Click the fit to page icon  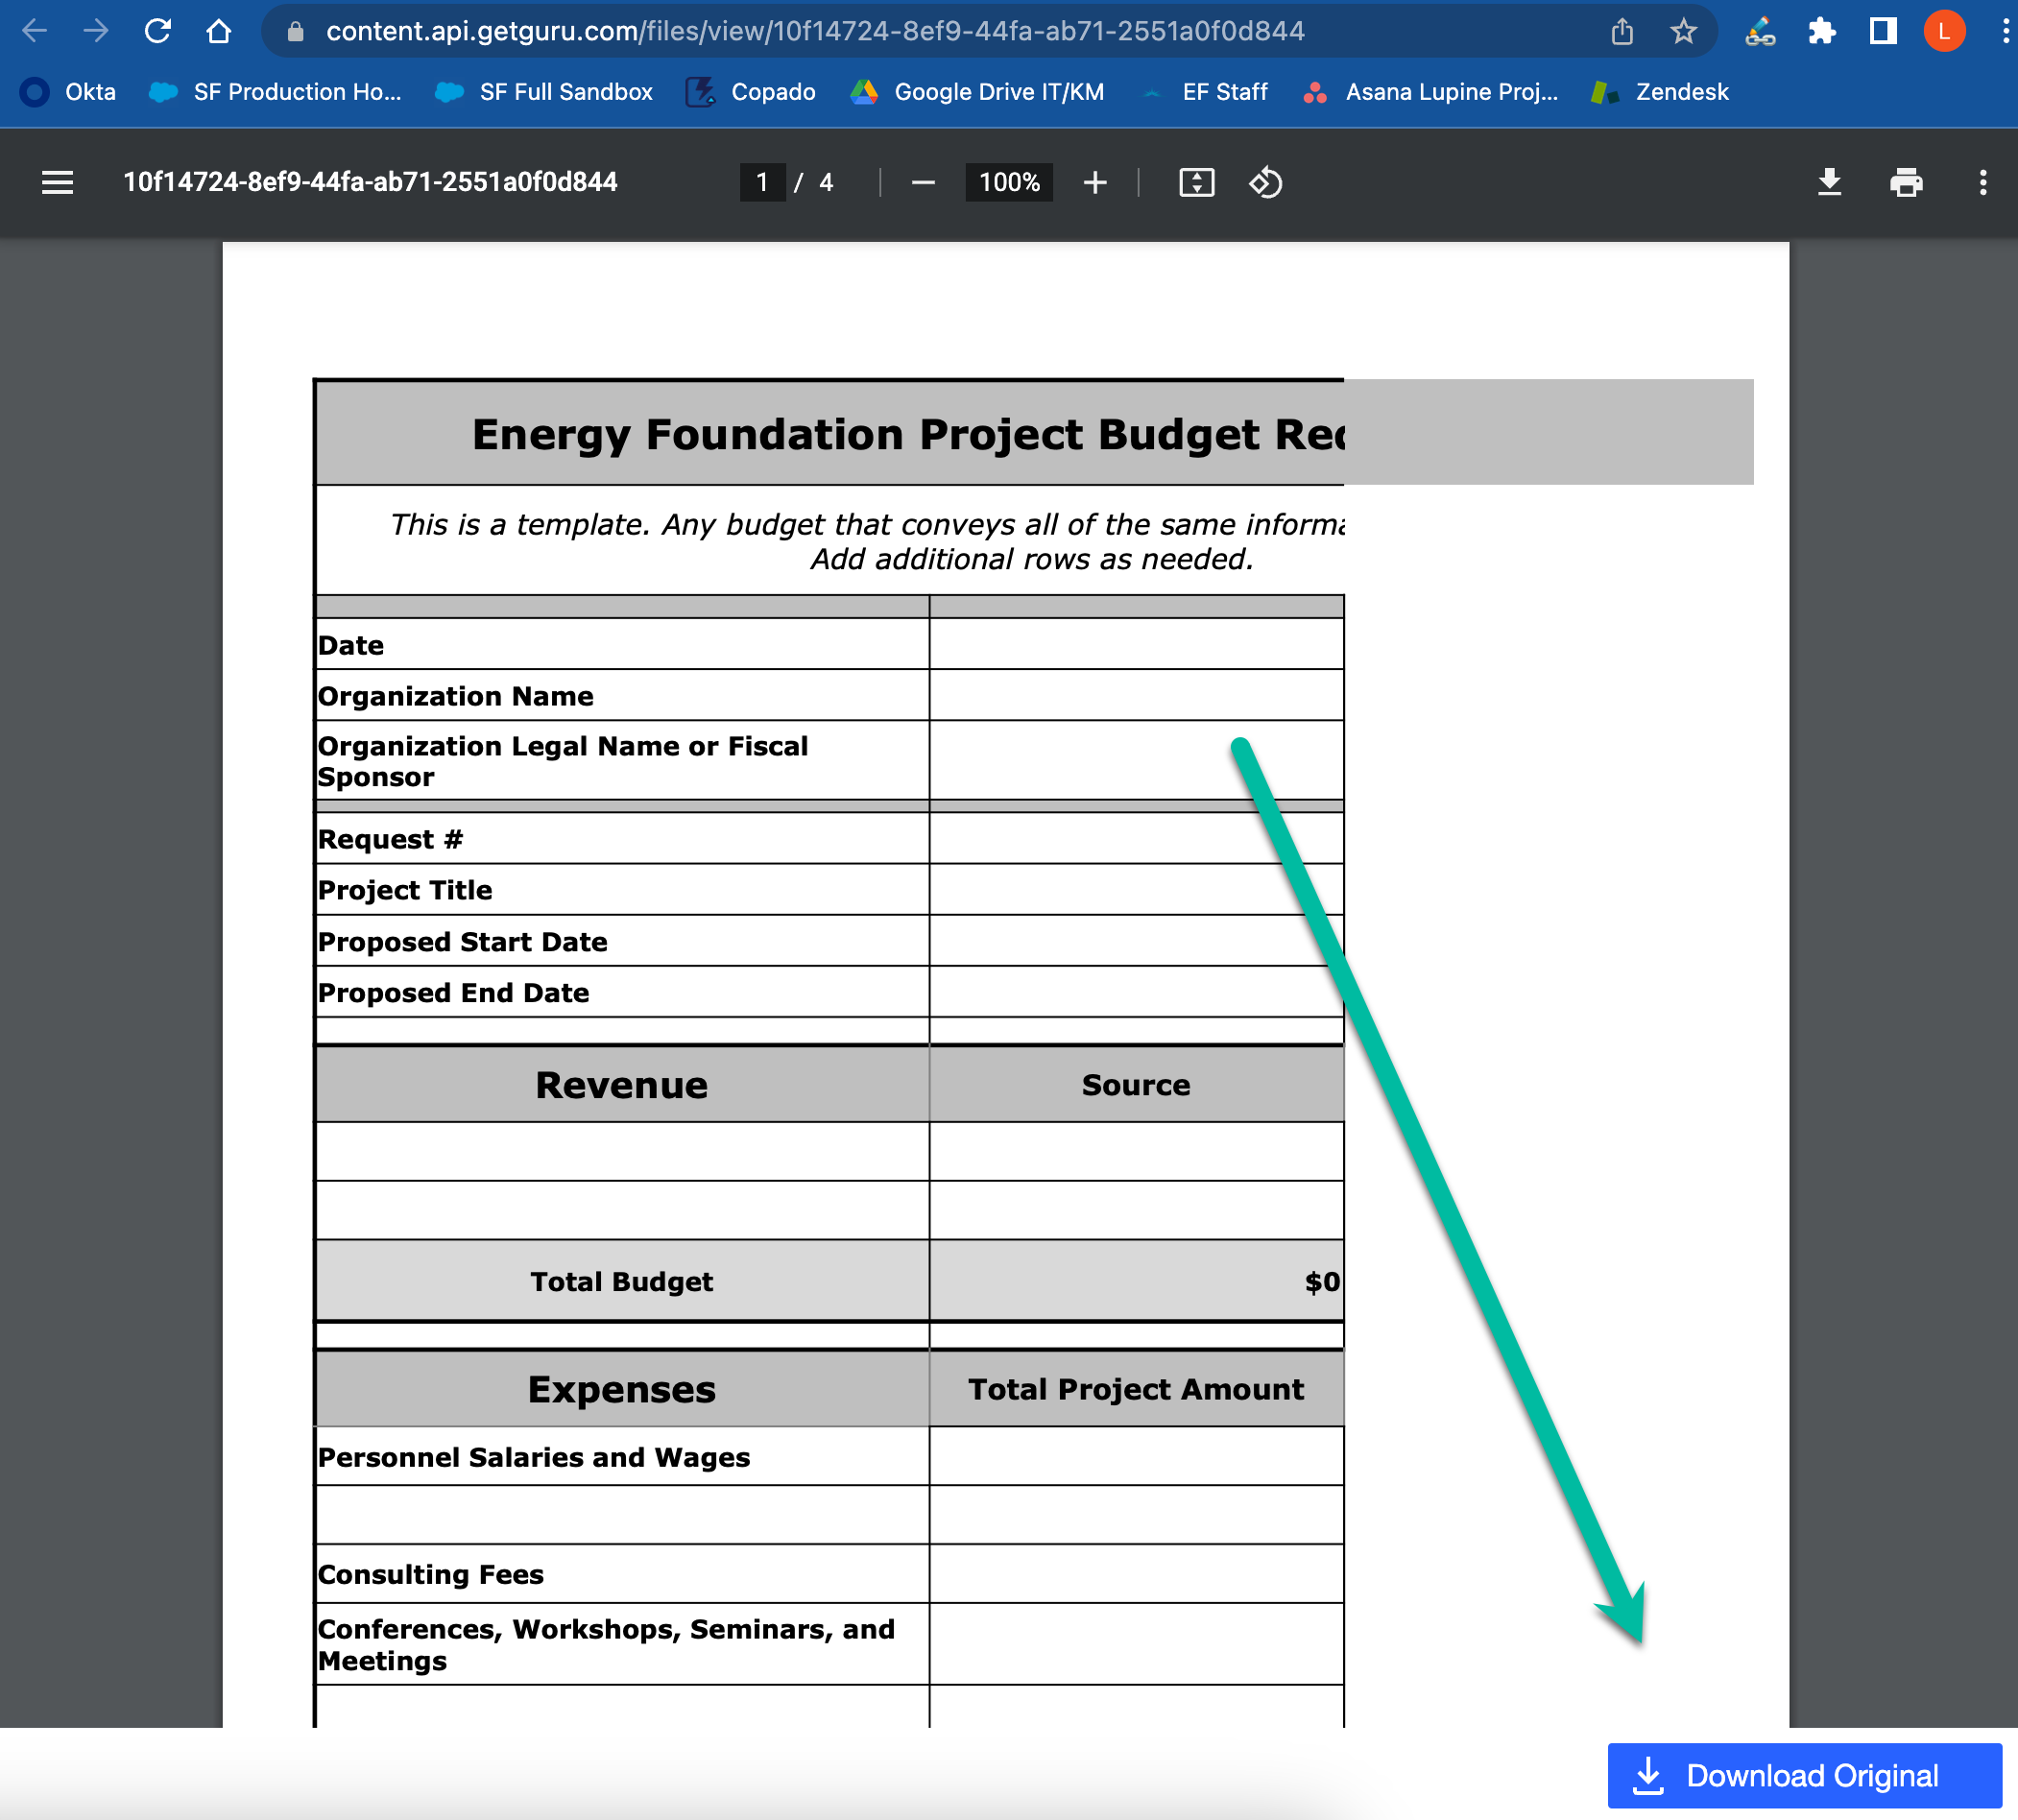pyautogui.click(x=1196, y=182)
